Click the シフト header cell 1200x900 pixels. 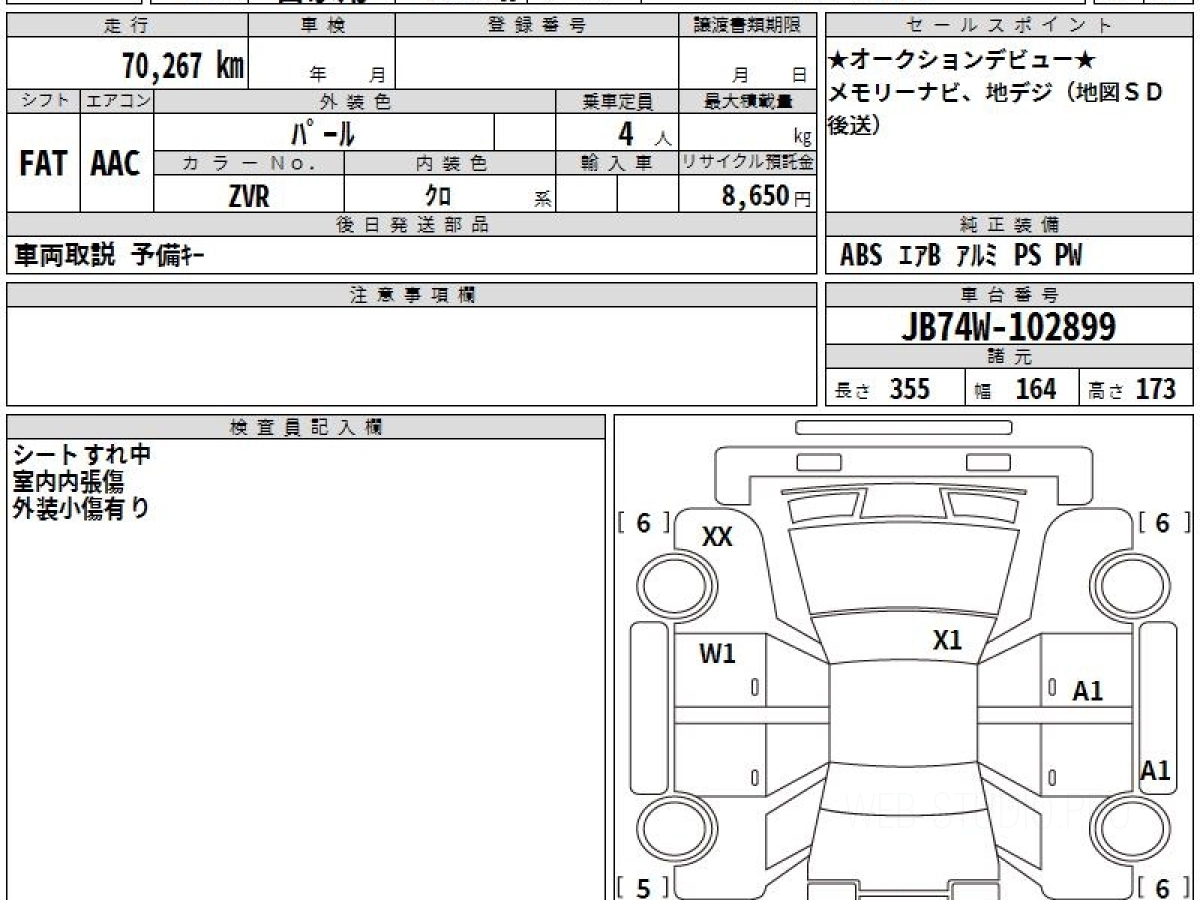(x=43, y=101)
